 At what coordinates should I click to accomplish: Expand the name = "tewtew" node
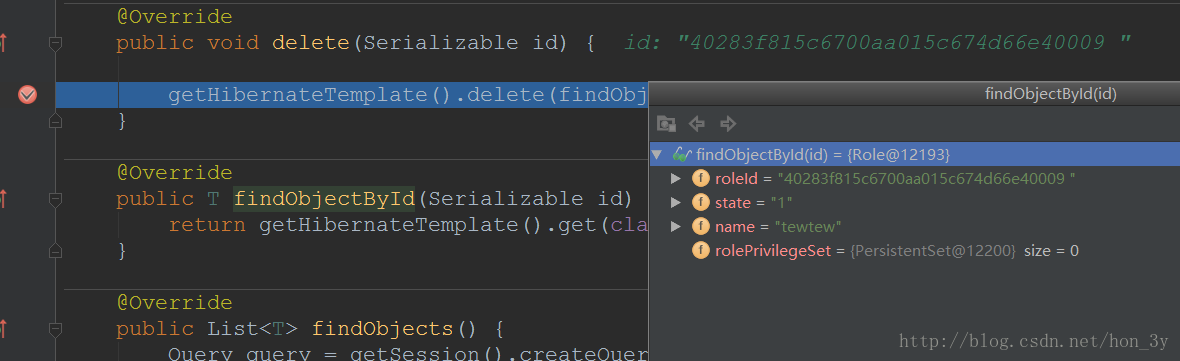pyautogui.click(x=677, y=226)
